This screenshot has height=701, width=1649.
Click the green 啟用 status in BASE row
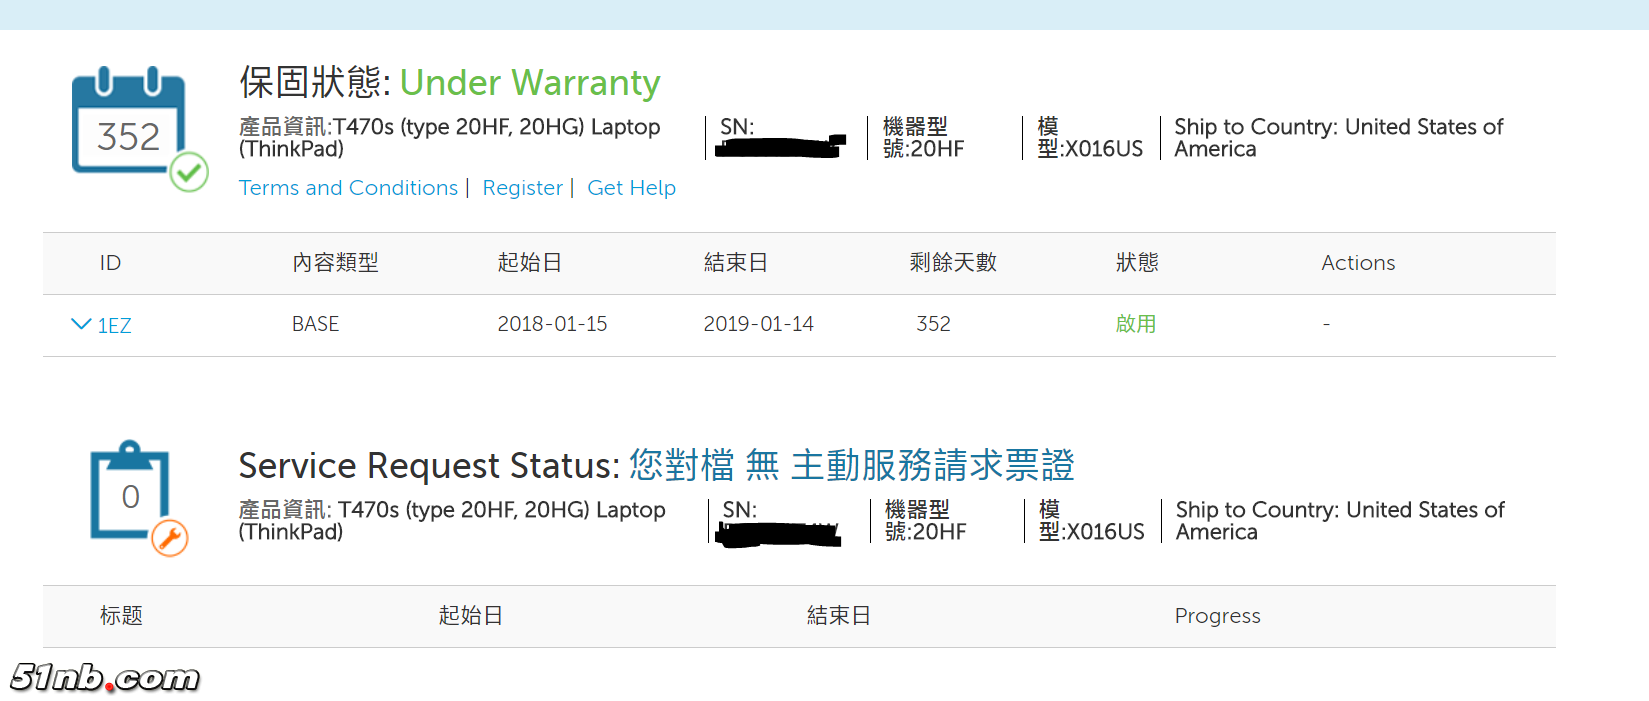tap(1136, 324)
